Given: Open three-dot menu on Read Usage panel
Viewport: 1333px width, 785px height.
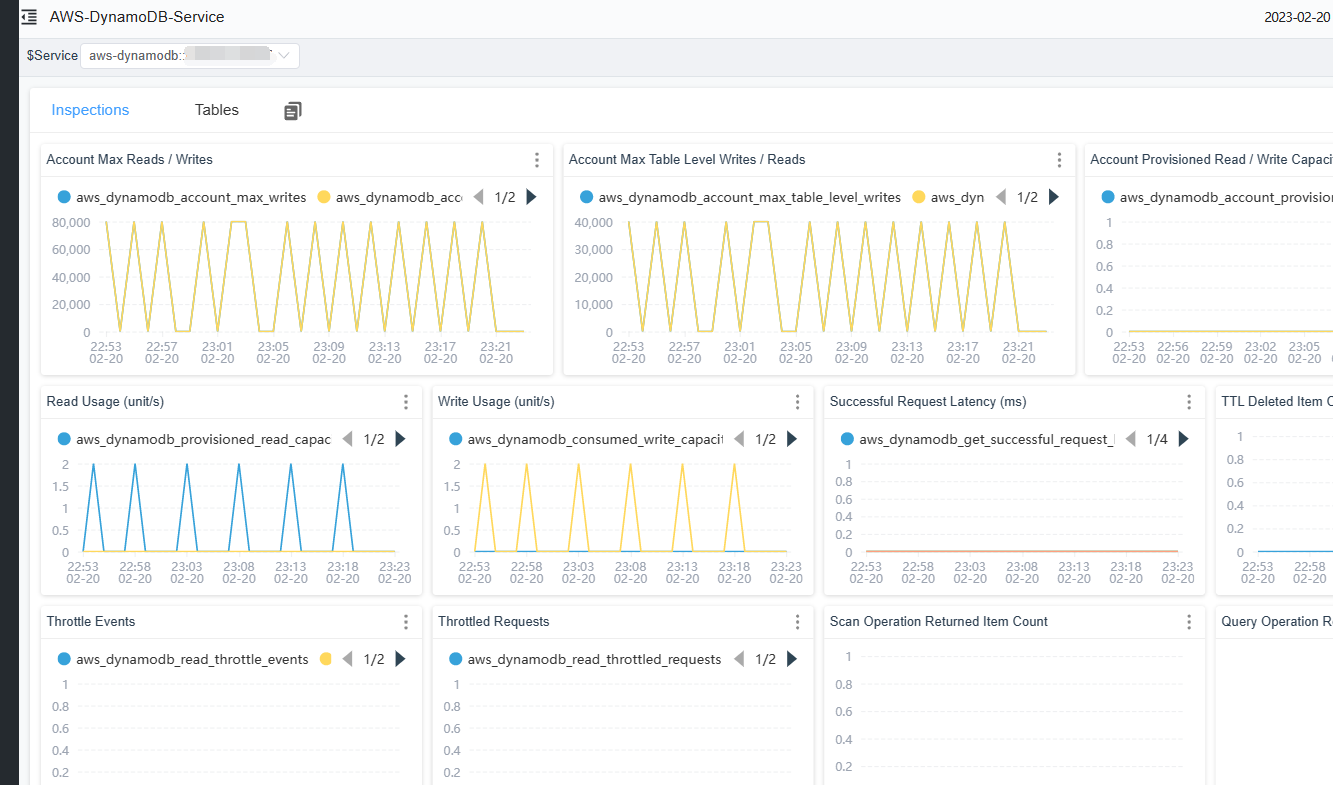Looking at the screenshot, I should point(406,402).
